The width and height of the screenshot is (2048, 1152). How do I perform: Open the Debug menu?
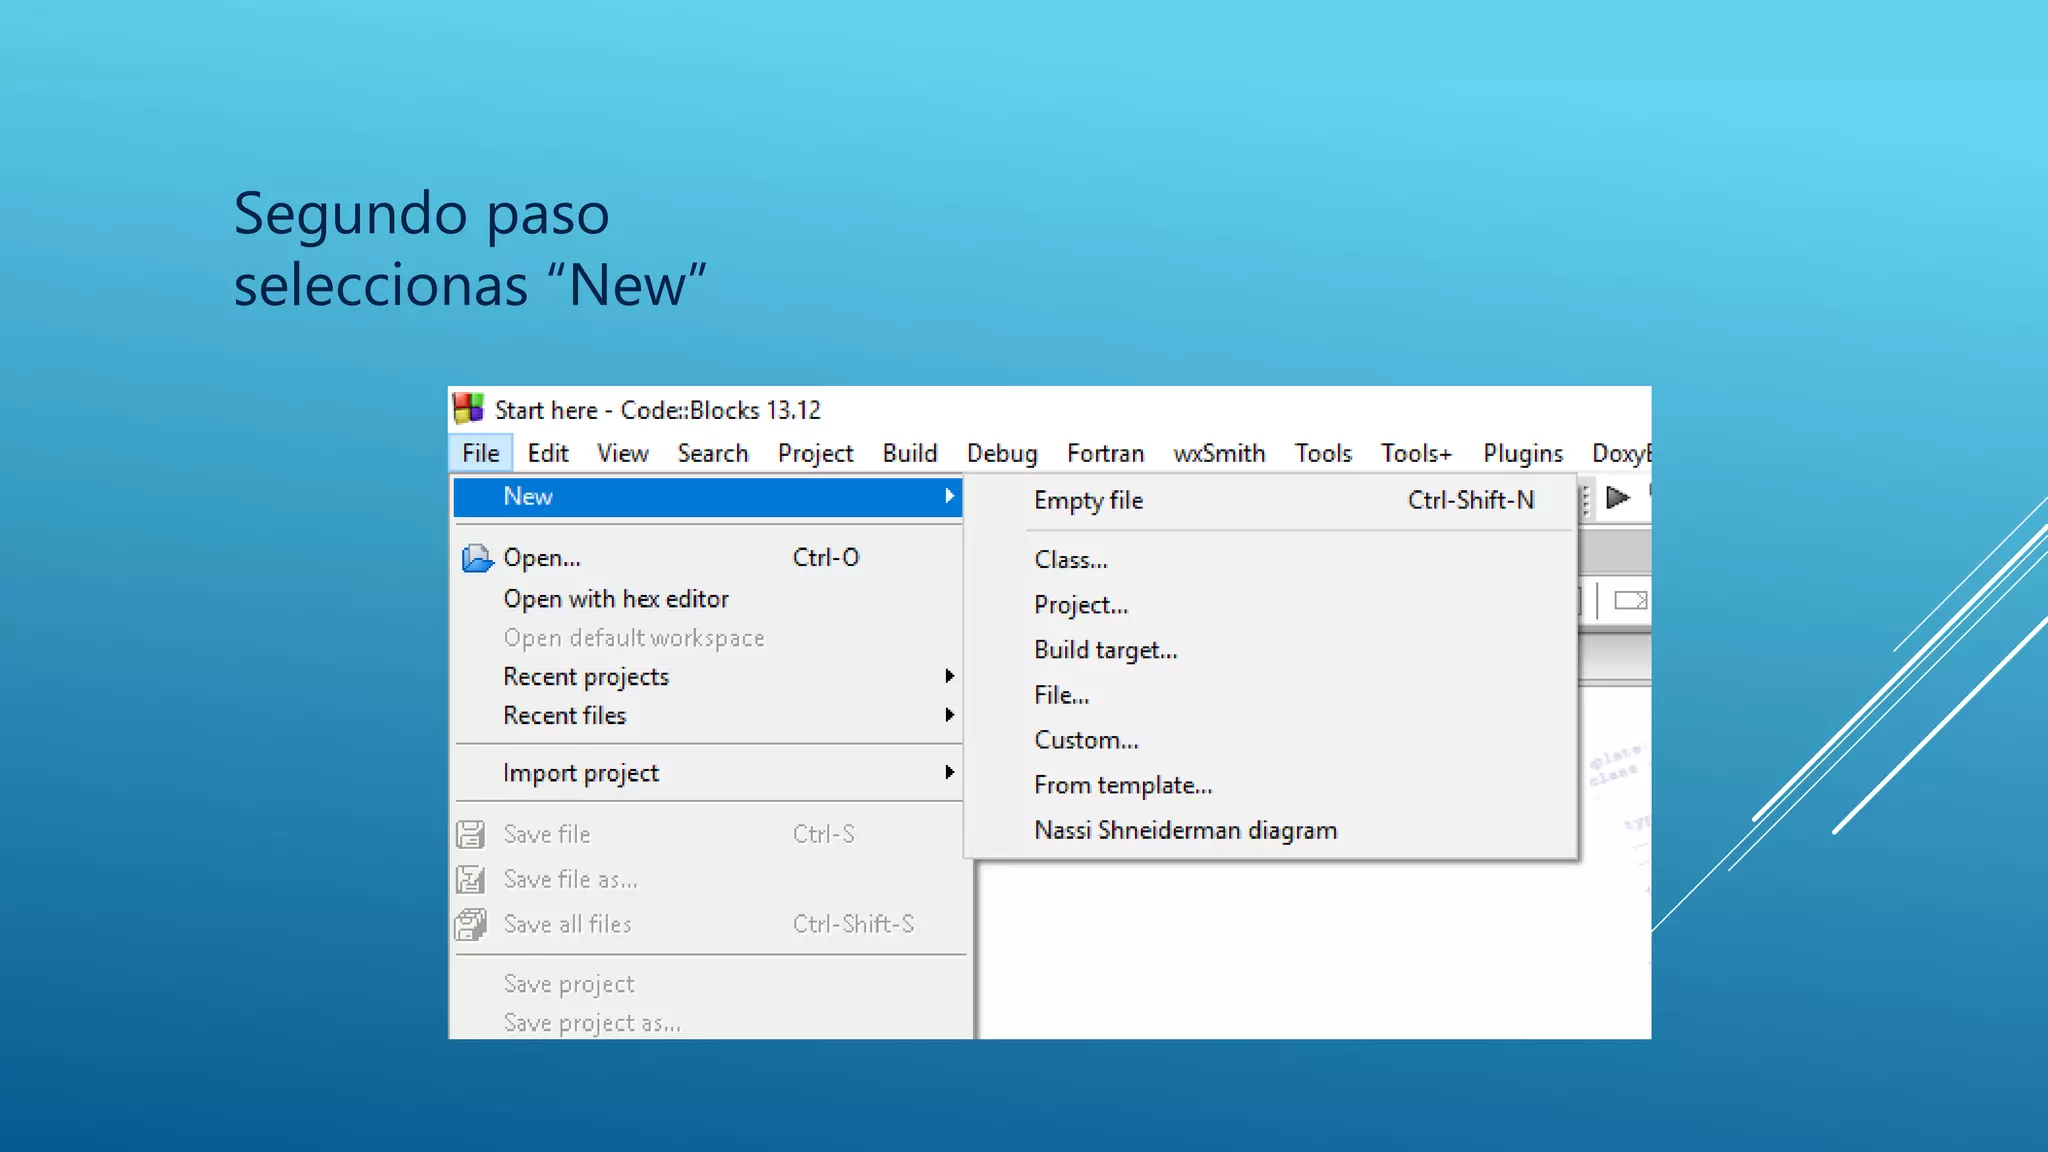[1002, 454]
